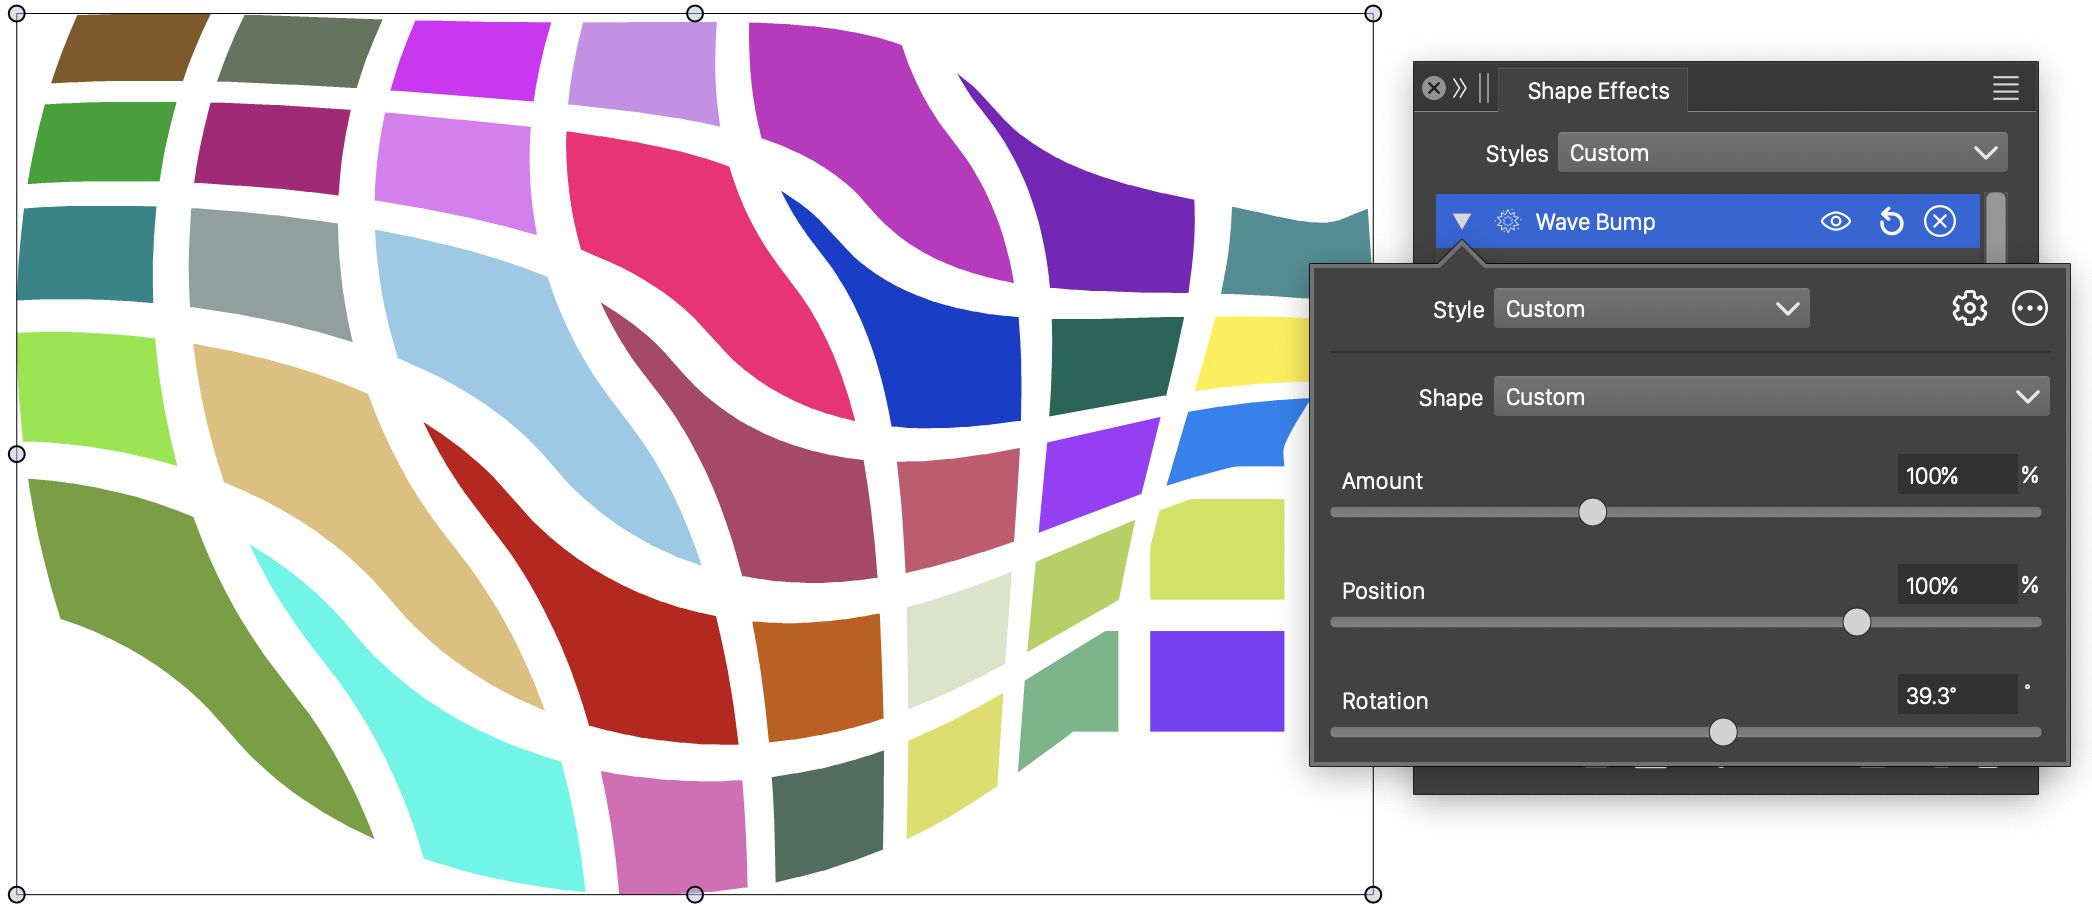2092x910 pixels.
Task: Click the Rotation slider handle
Action: [1722, 733]
